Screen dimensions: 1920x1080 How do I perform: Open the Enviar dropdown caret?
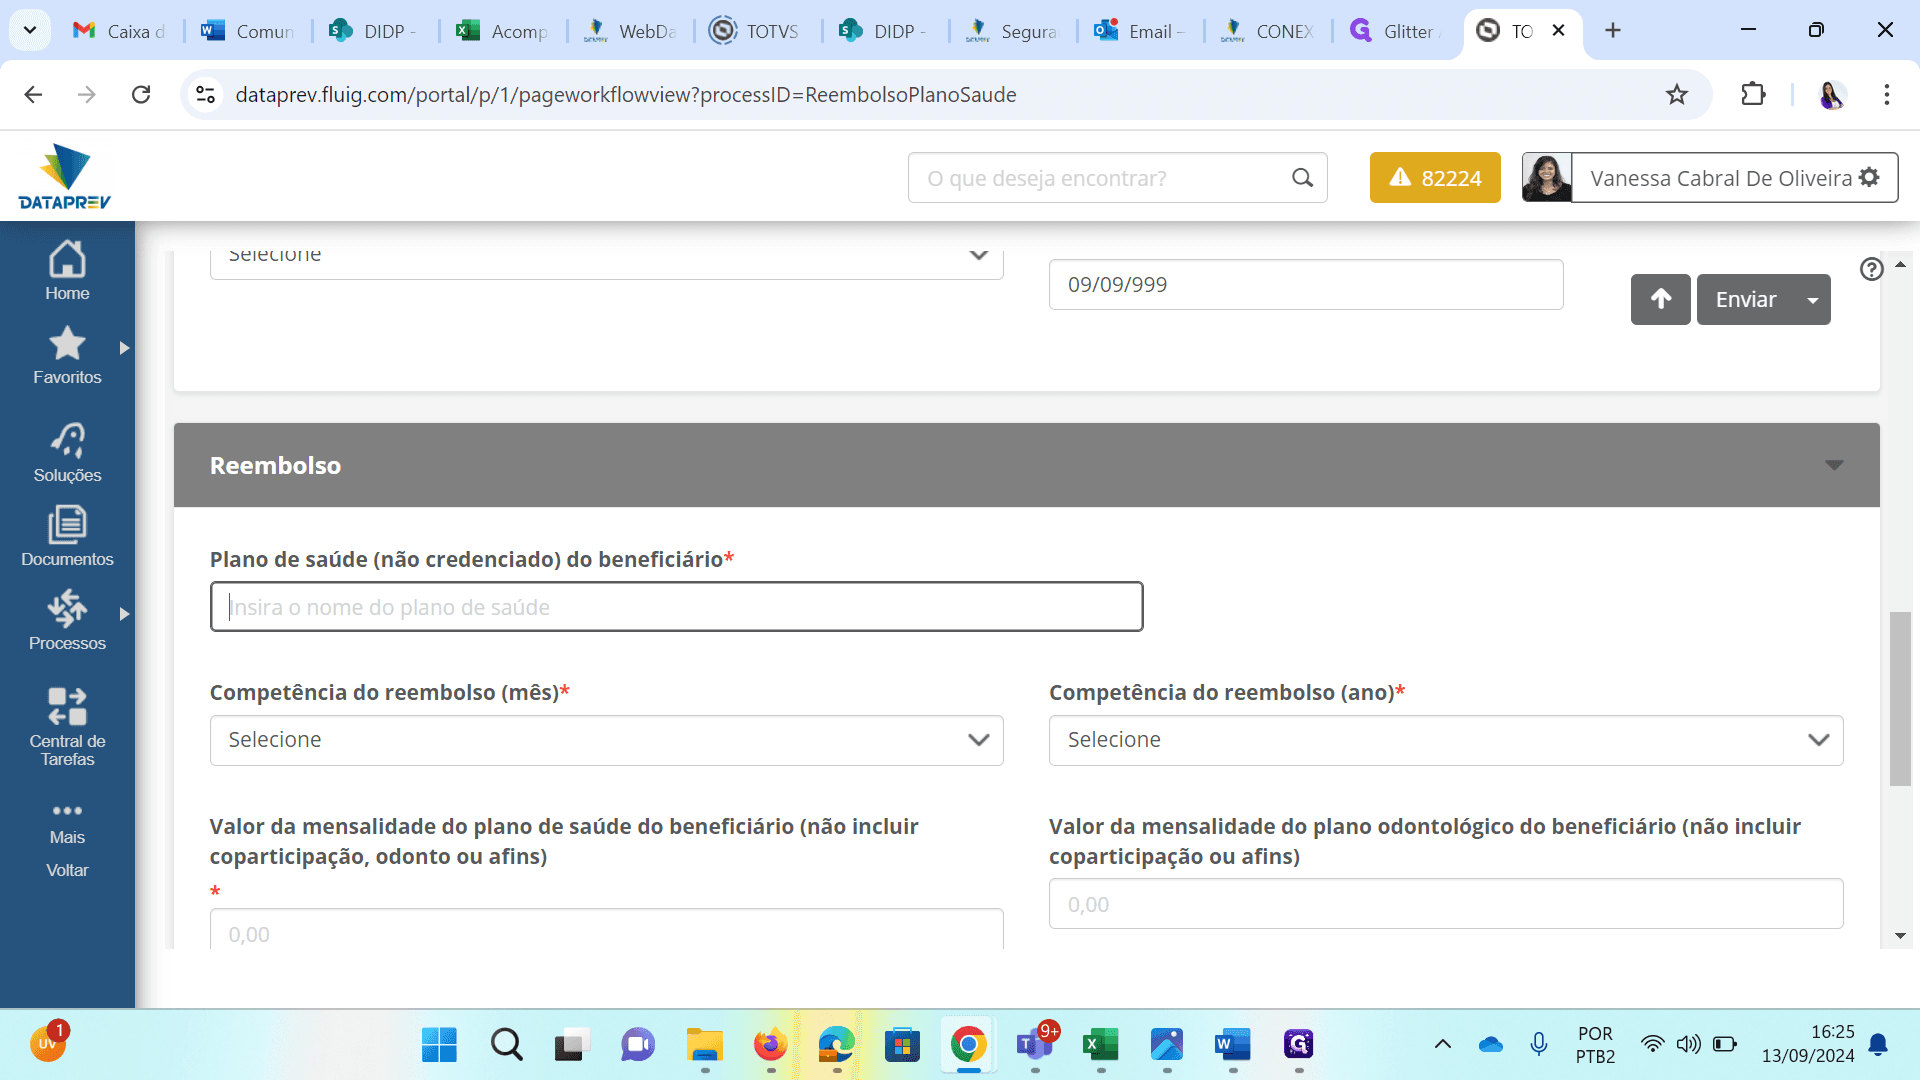click(x=1813, y=300)
